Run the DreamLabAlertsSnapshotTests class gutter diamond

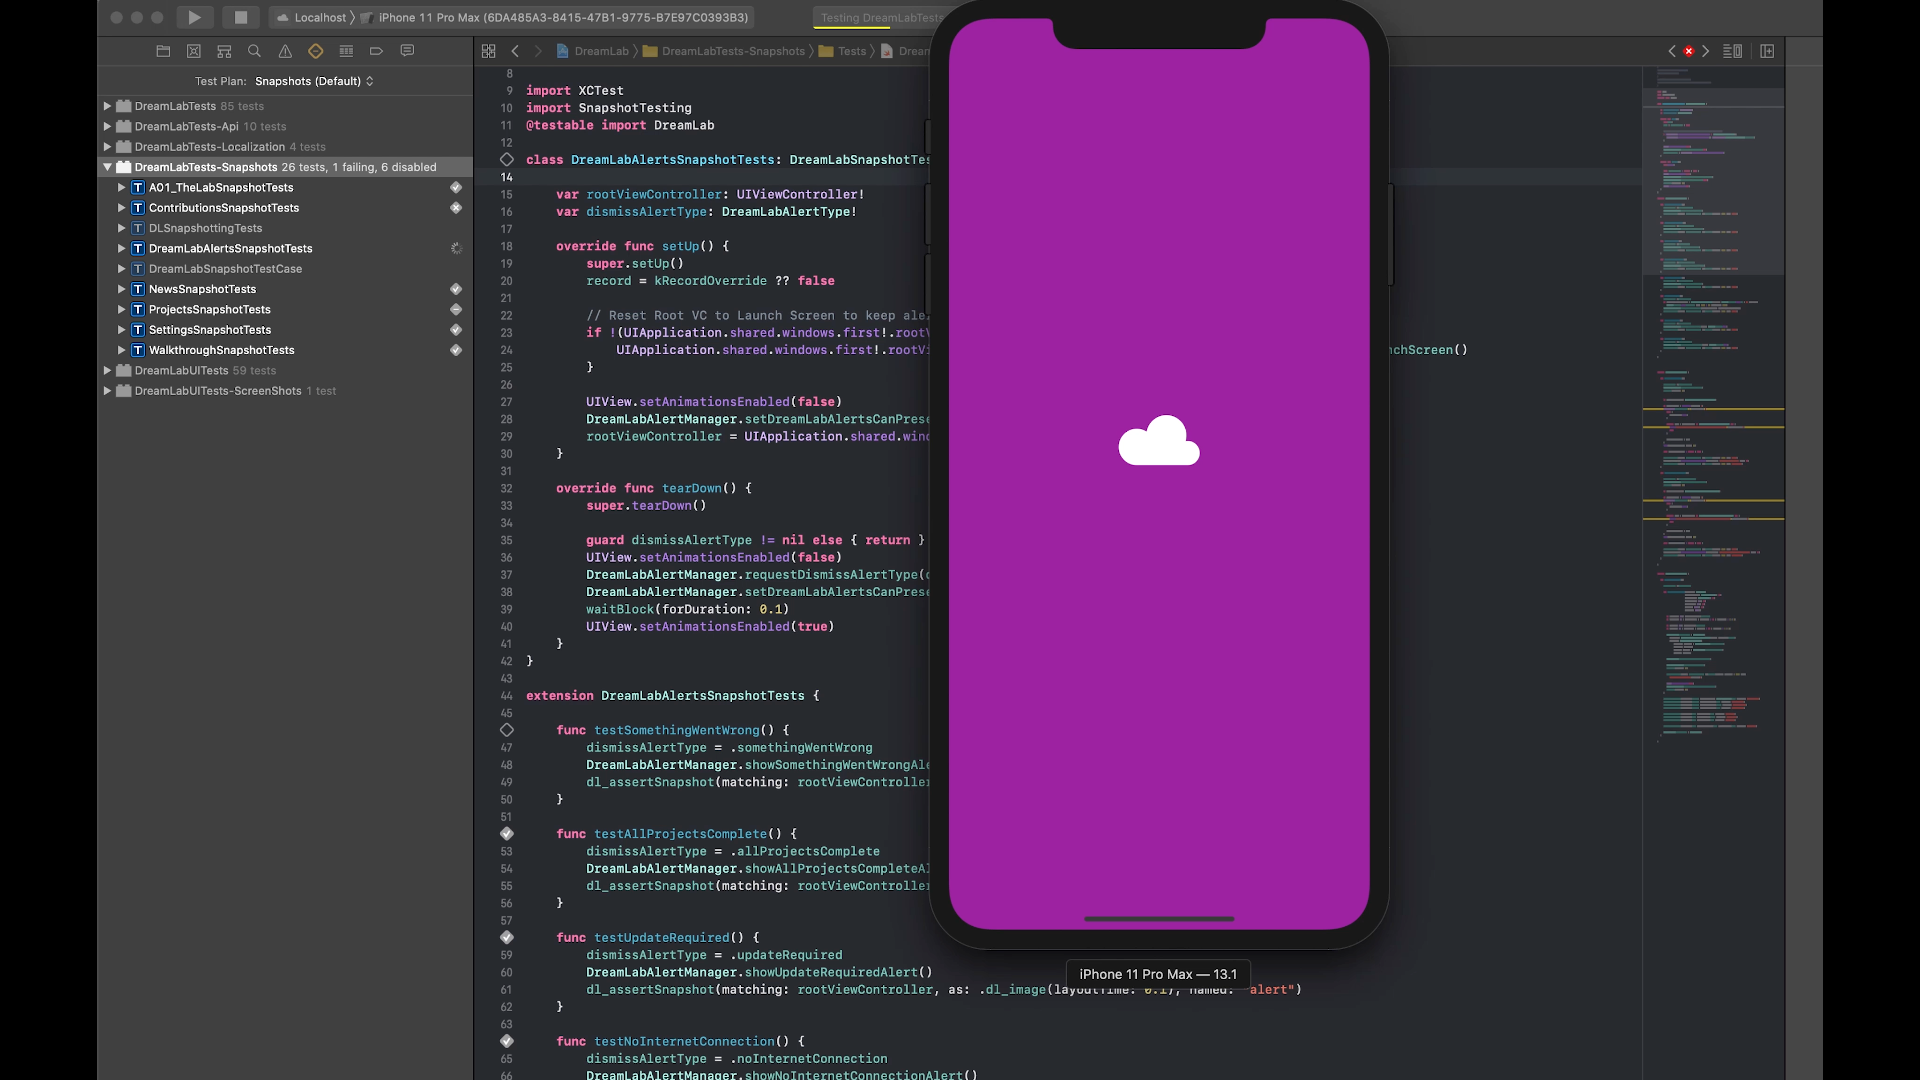507,159
